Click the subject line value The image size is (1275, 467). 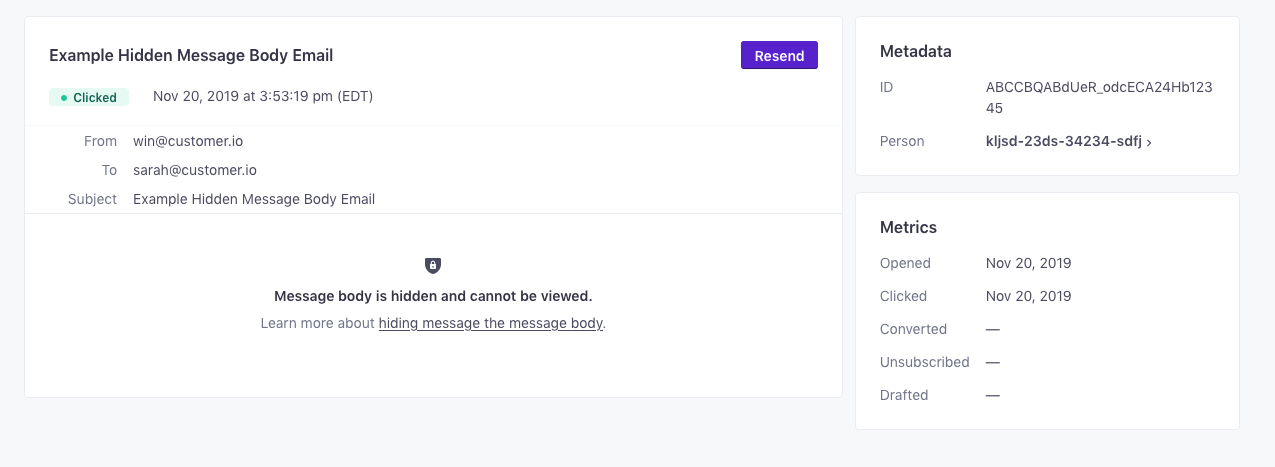(254, 199)
